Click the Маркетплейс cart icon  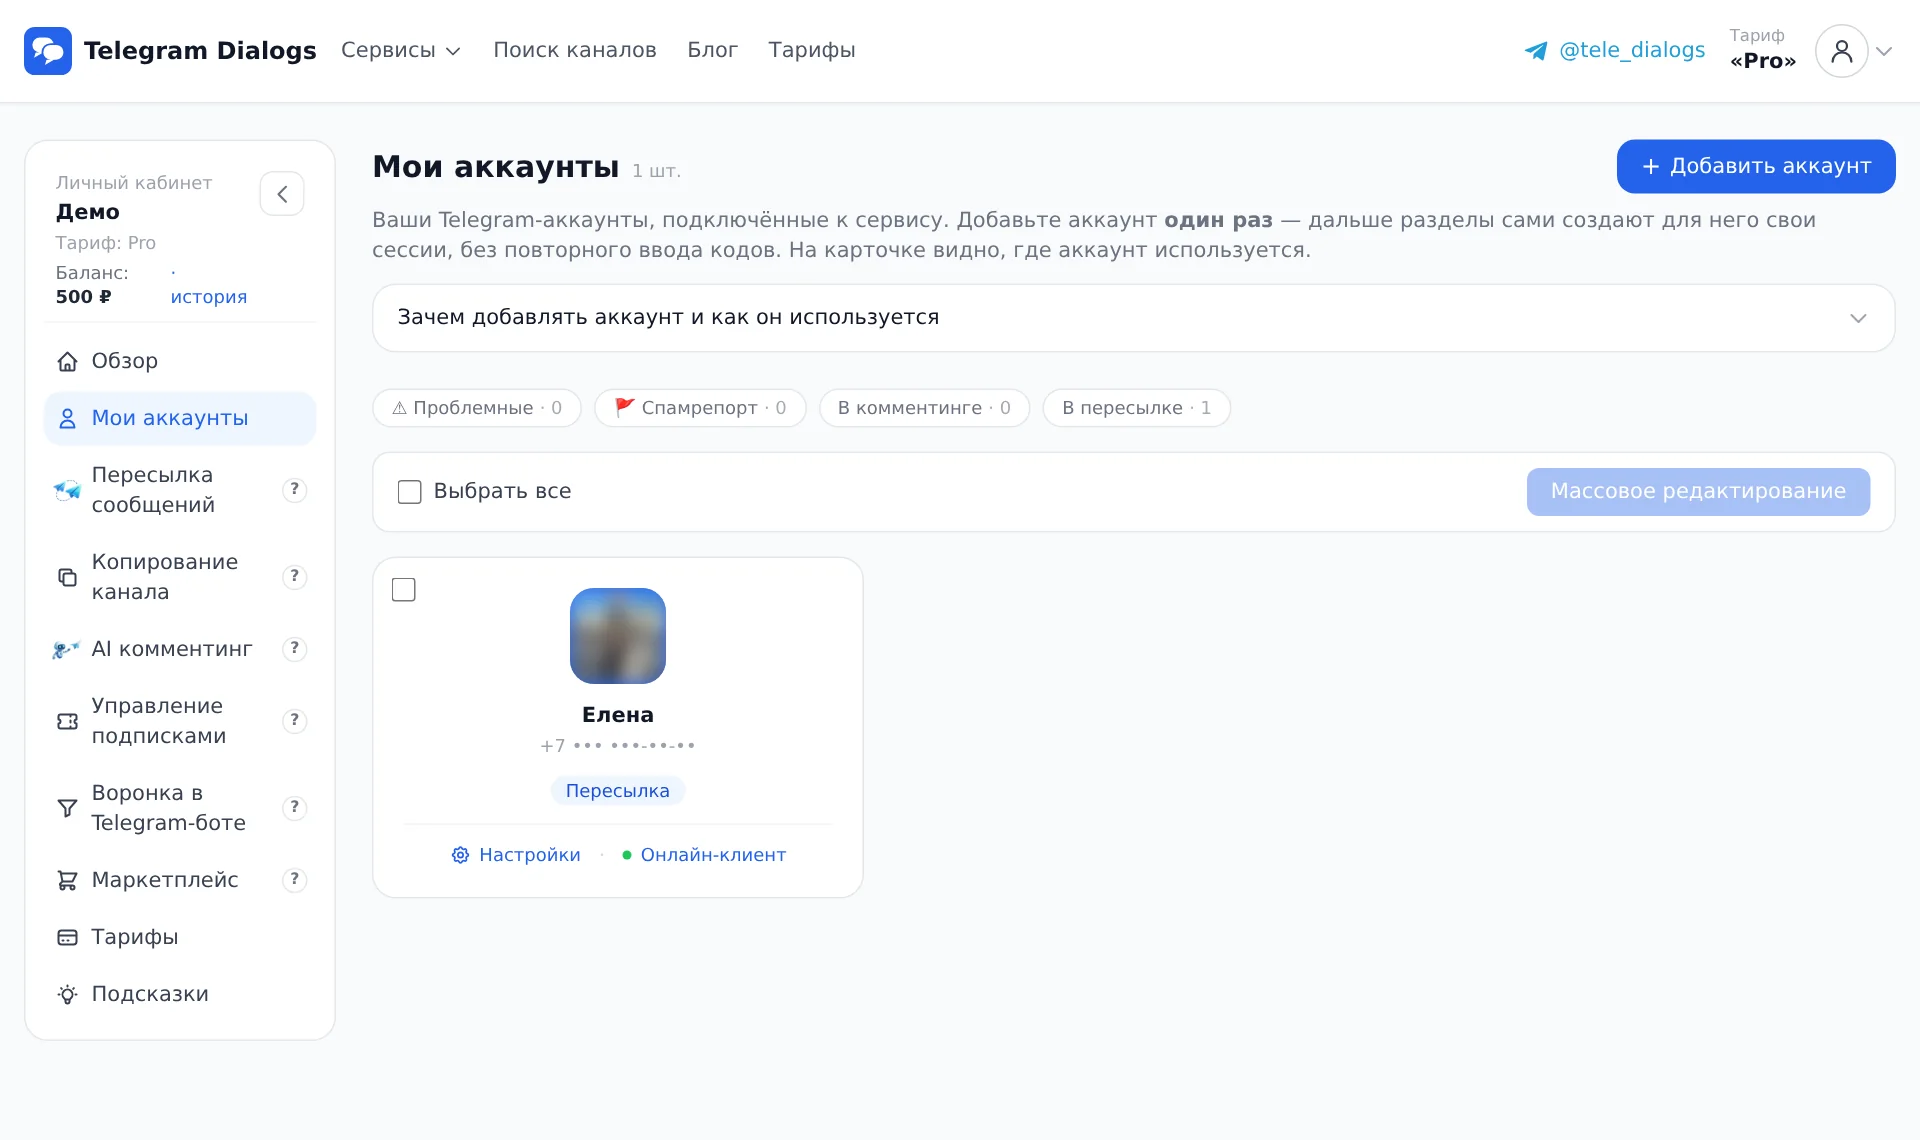click(67, 880)
